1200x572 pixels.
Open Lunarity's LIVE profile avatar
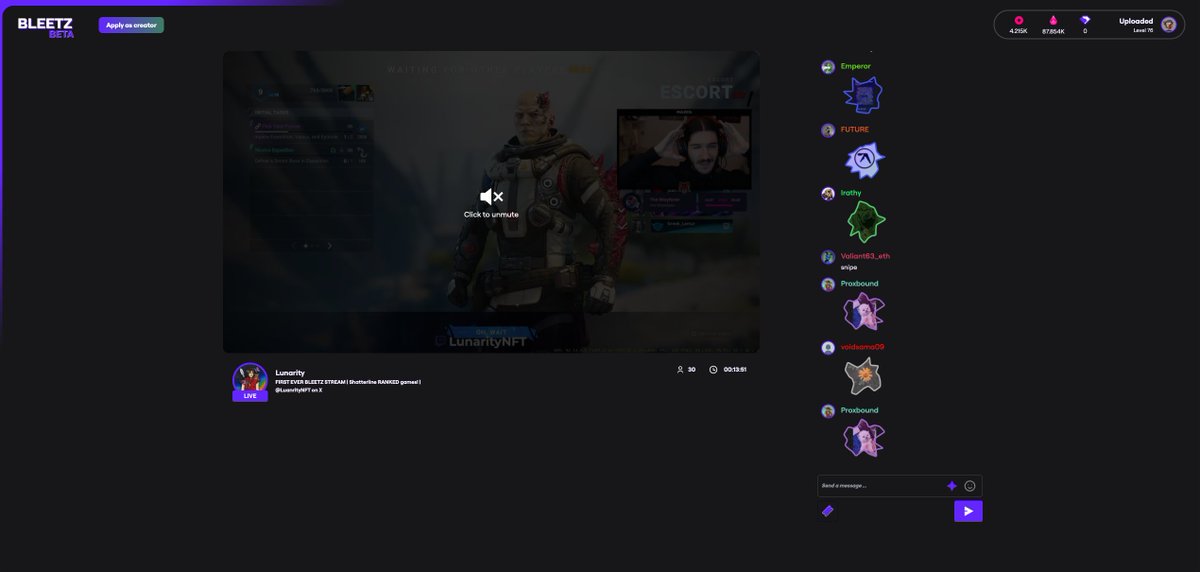250,379
